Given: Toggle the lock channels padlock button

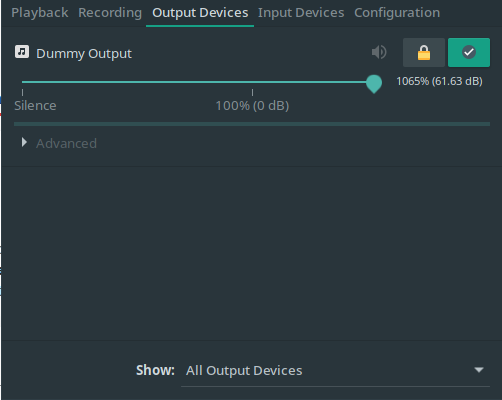Looking at the screenshot, I should [x=424, y=52].
